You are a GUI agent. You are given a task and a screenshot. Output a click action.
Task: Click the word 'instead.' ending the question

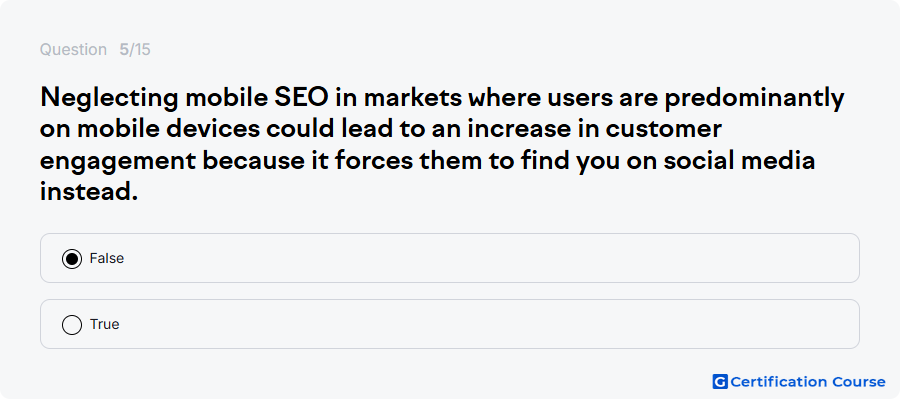[x=89, y=192]
